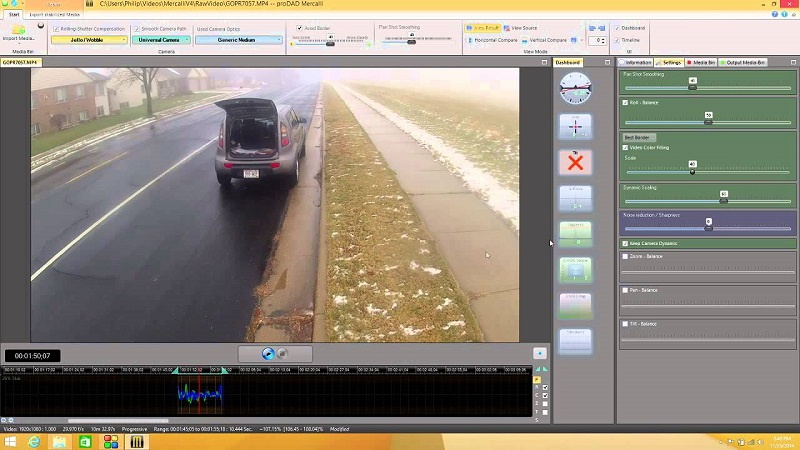Switch to the Information tab
The image size is (800, 450).
point(636,62)
